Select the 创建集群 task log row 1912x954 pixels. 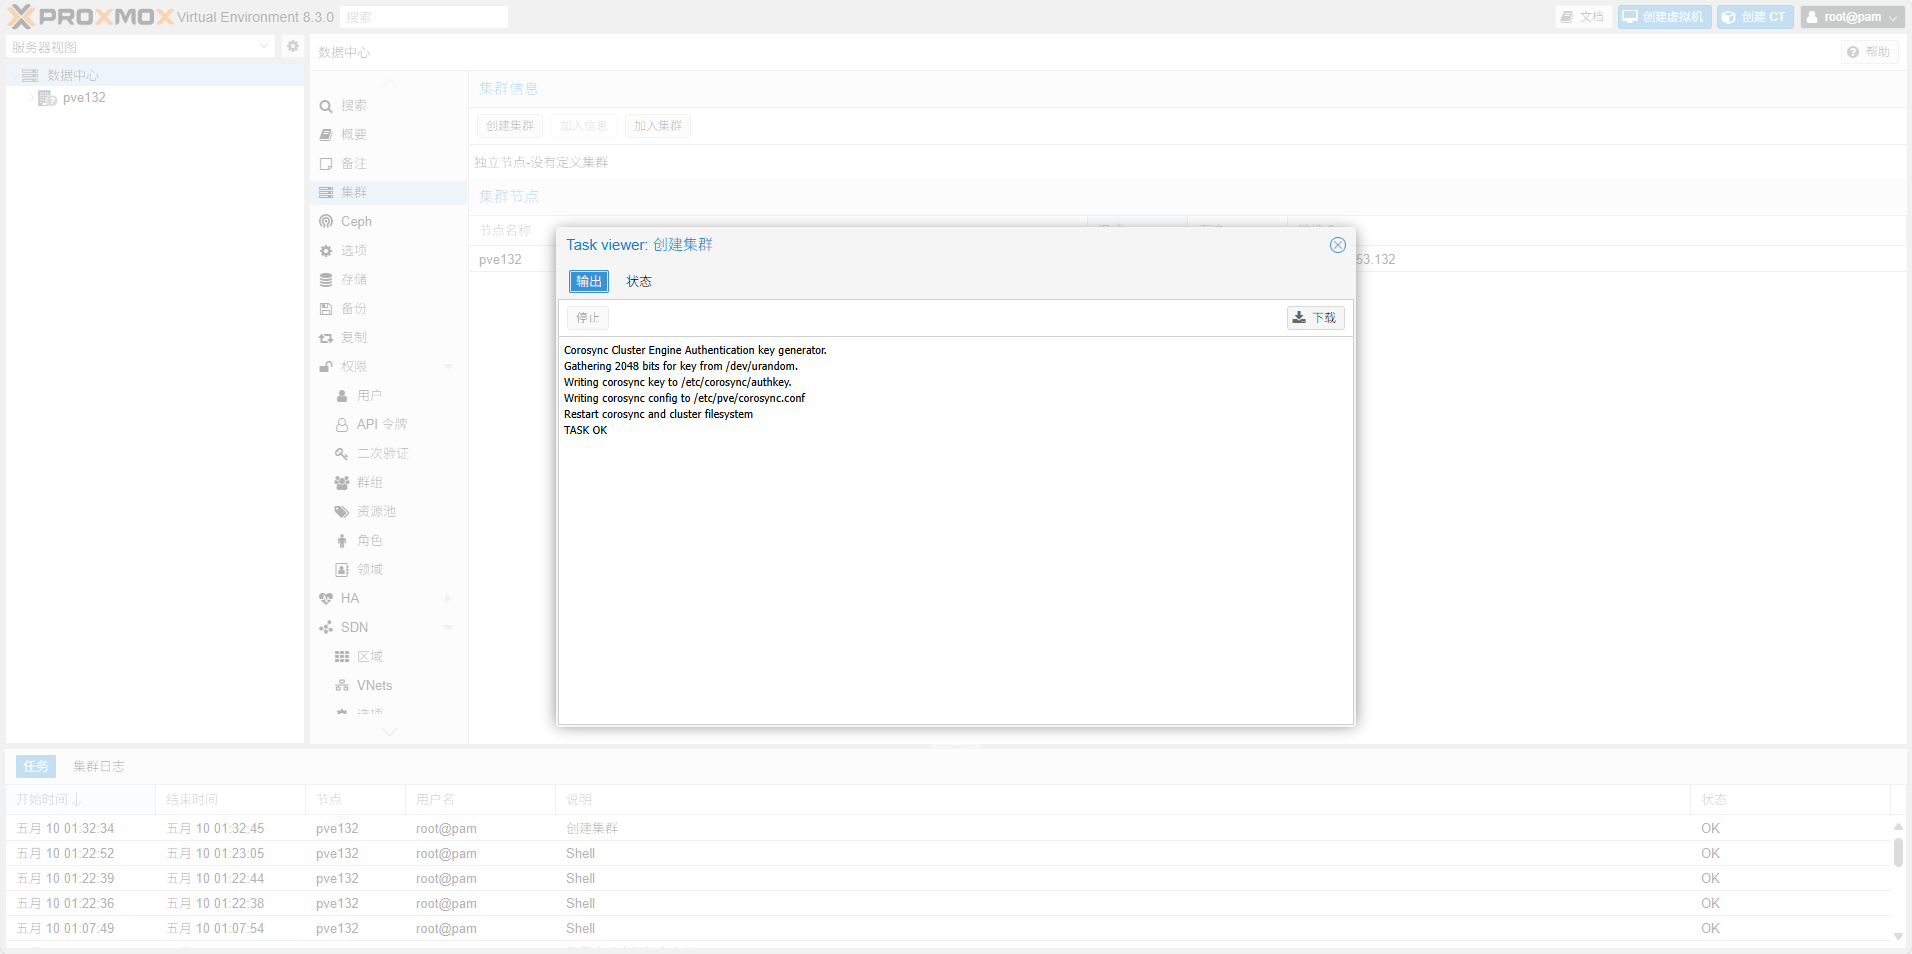pos(948,828)
